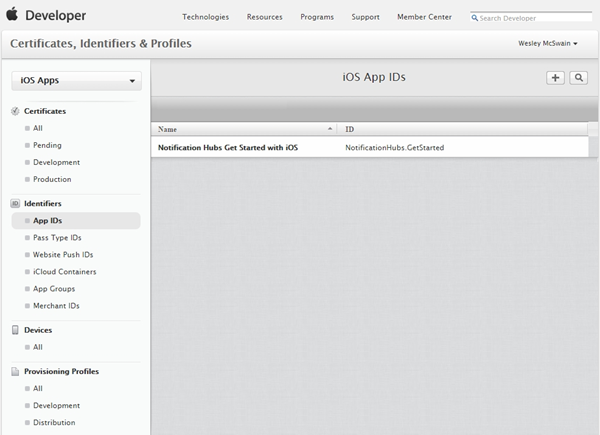Open the Wesley McSwain account menu

pos(548,44)
